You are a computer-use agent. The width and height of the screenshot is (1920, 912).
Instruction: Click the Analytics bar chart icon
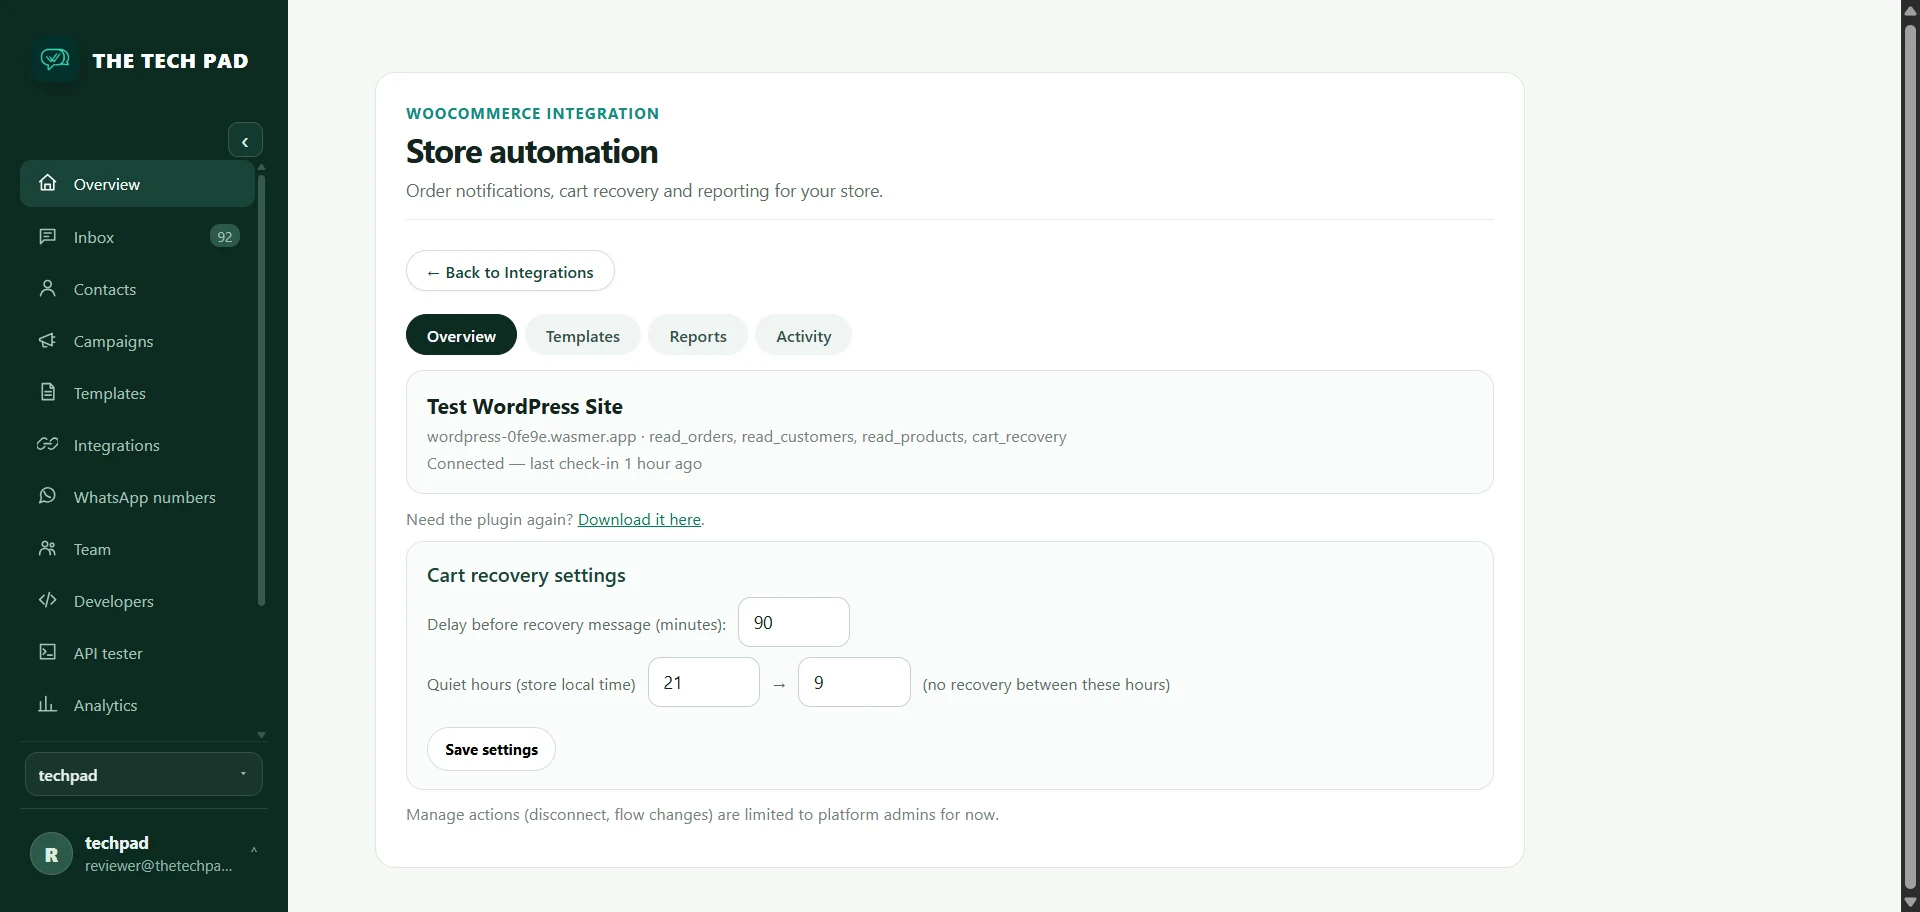(x=47, y=704)
